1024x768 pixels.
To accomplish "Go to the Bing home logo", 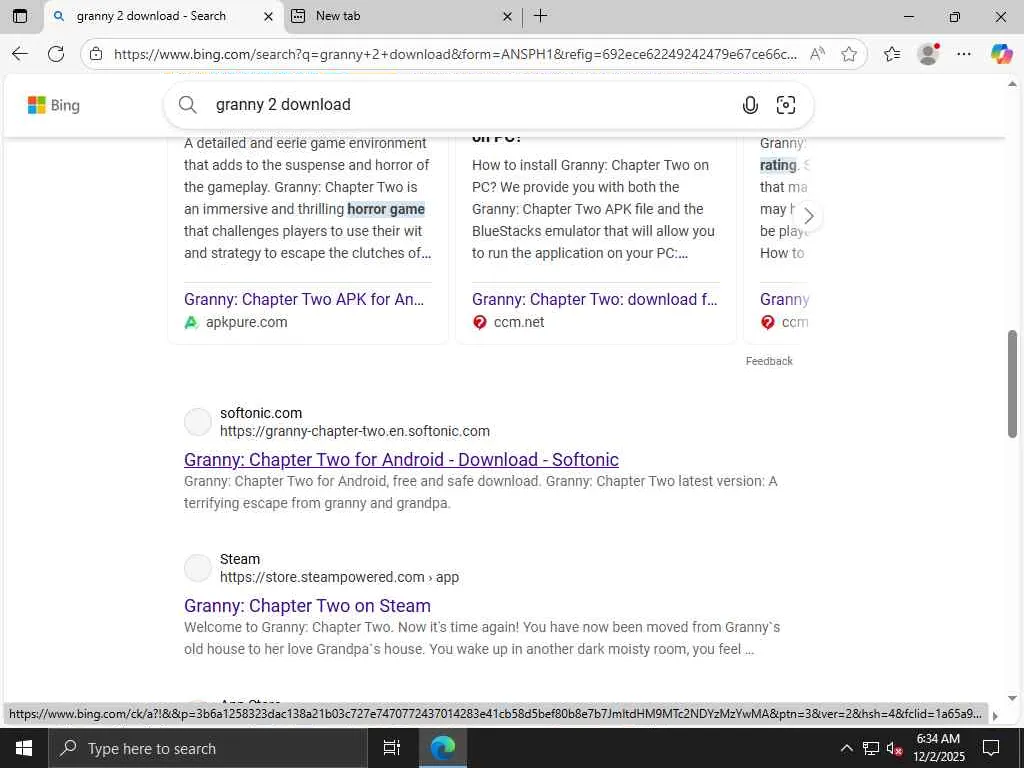I will coord(54,105).
